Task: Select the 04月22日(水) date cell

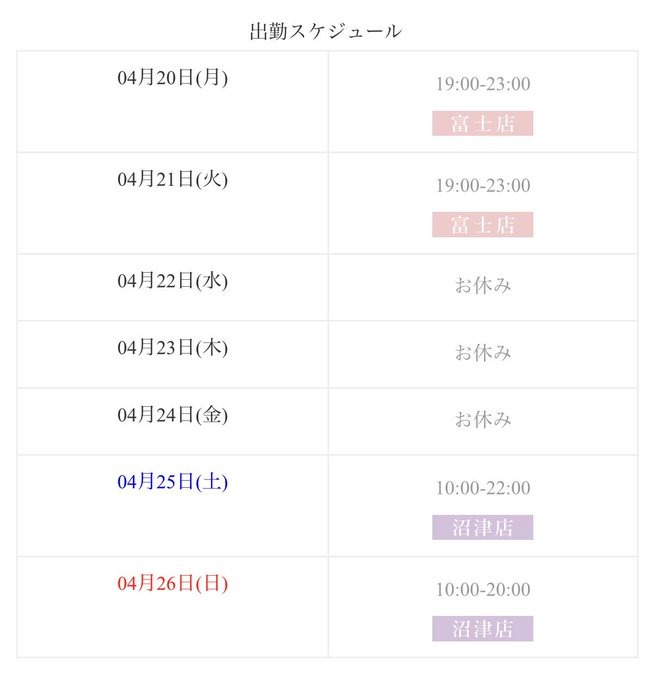Action: pyautogui.click(x=172, y=281)
